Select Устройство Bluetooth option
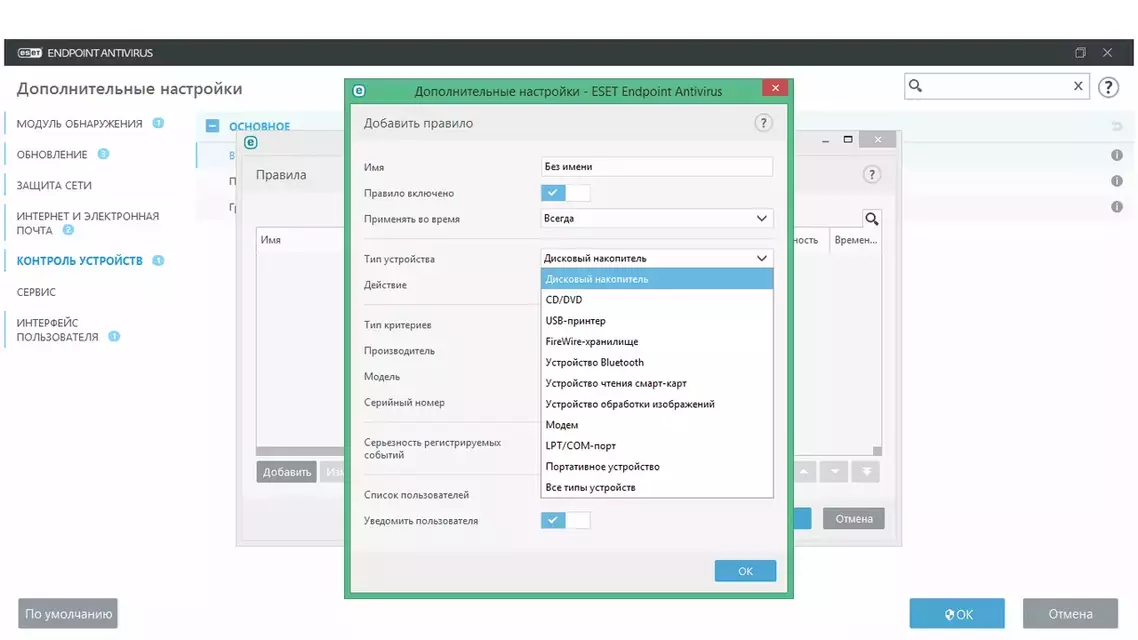 point(657,362)
